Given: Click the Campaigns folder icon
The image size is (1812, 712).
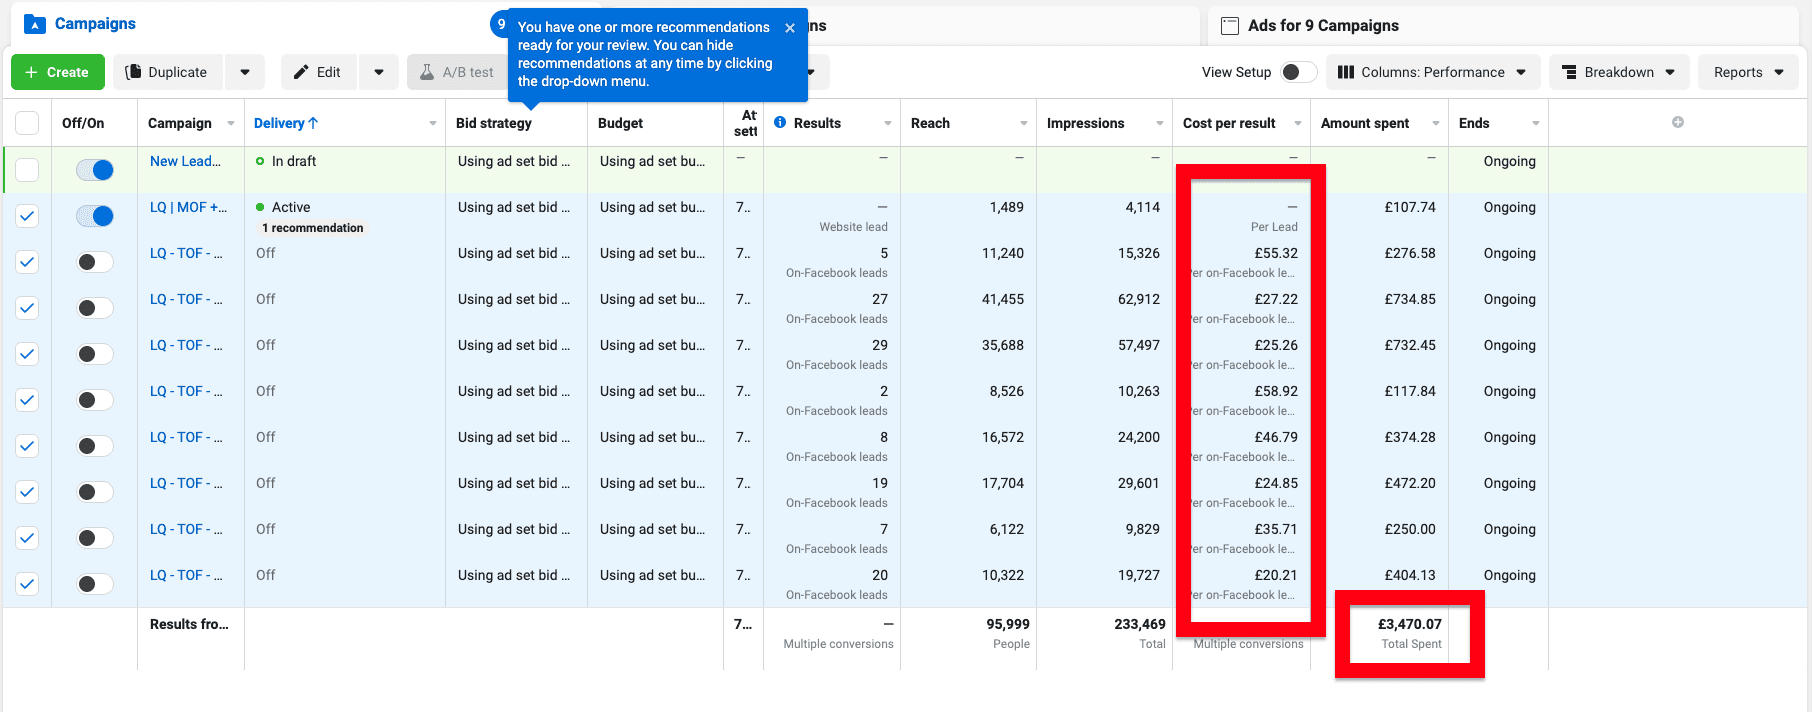Looking at the screenshot, I should click(34, 24).
